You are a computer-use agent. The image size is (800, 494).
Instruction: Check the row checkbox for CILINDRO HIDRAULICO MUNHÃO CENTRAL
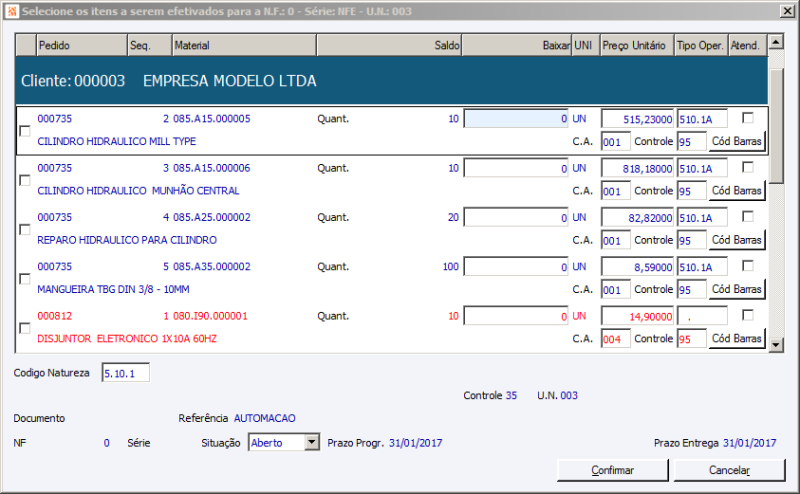coord(24,181)
